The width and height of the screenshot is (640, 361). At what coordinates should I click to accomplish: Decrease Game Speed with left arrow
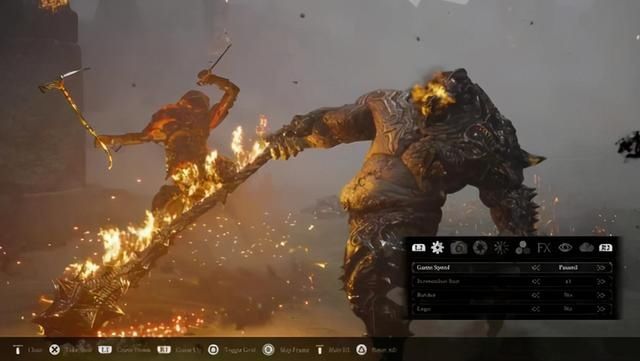536,268
